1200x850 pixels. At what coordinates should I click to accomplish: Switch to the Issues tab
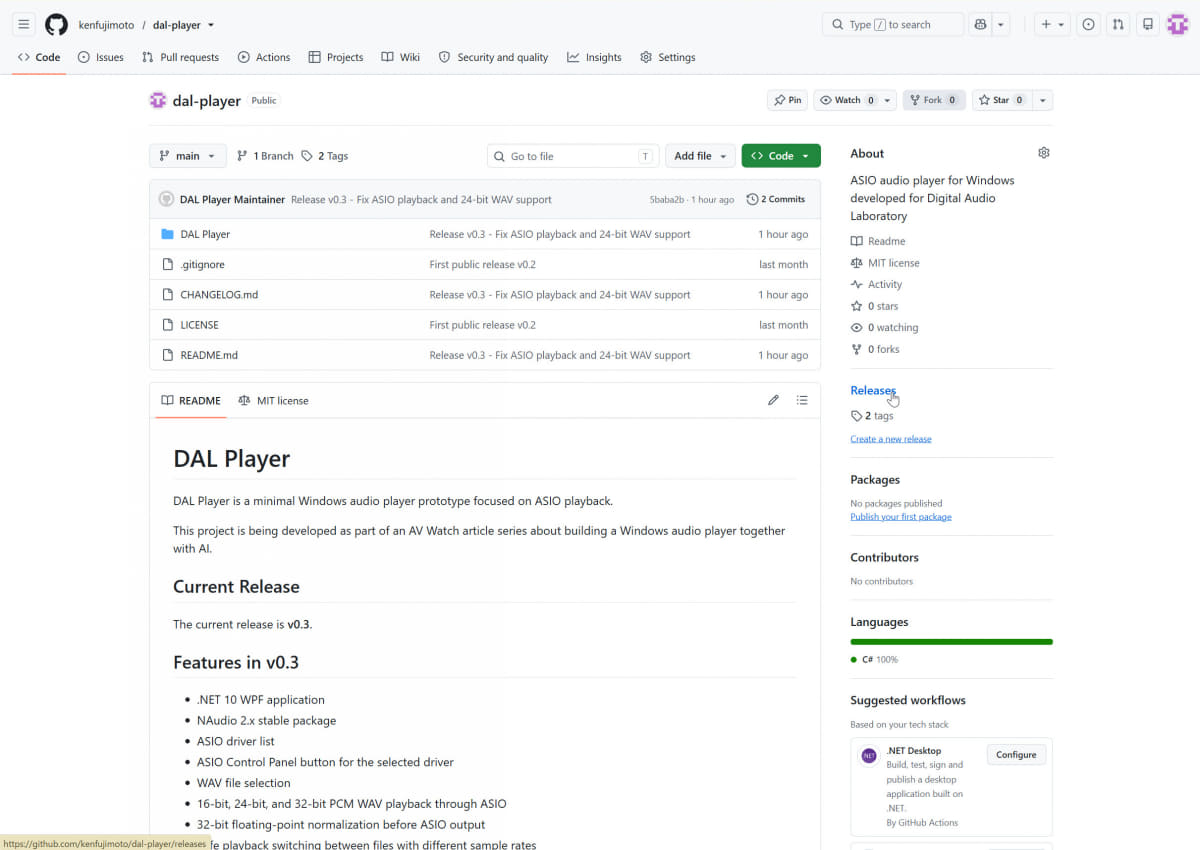(100, 57)
